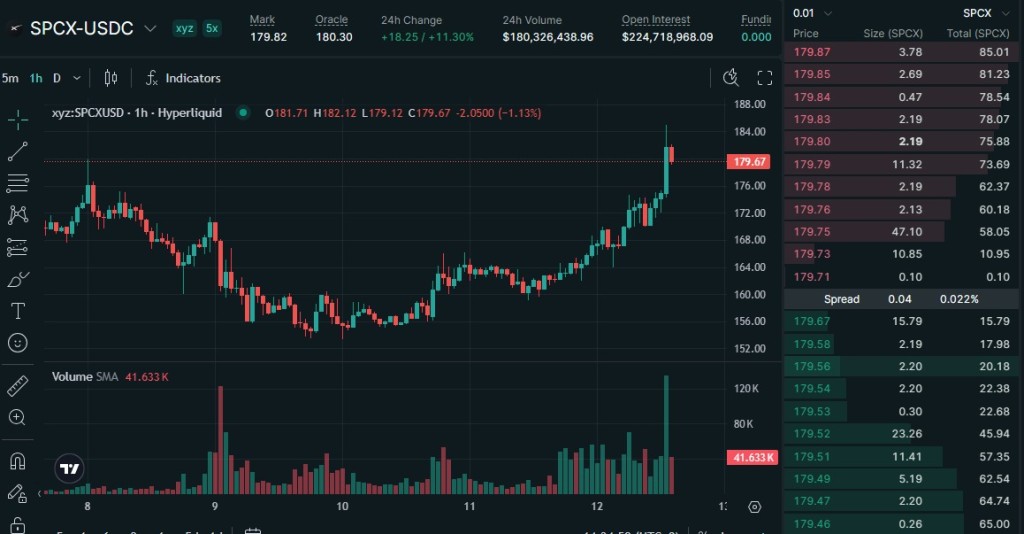Click the 188.00 level on price scale
The height and width of the screenshot is (534, 1024).
click(750, 104)
